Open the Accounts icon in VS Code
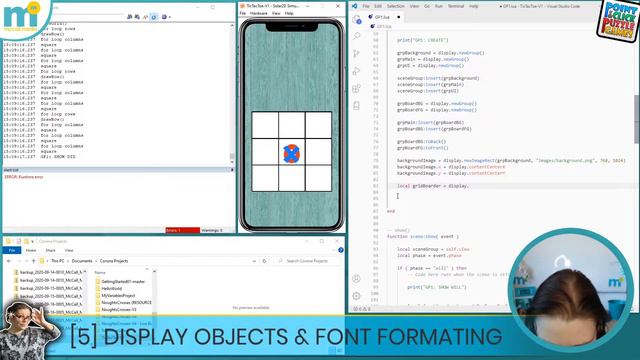 pos(356,279)
